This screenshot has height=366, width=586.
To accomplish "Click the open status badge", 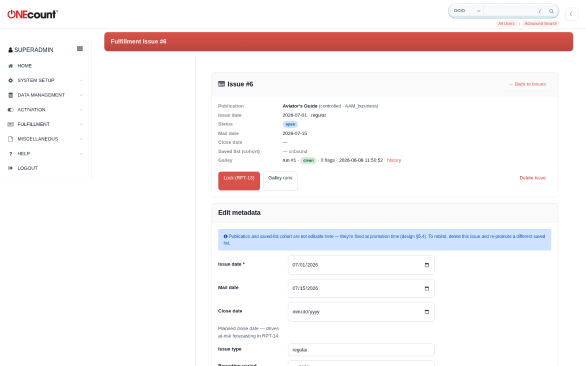I will click(x=290, y=124).
